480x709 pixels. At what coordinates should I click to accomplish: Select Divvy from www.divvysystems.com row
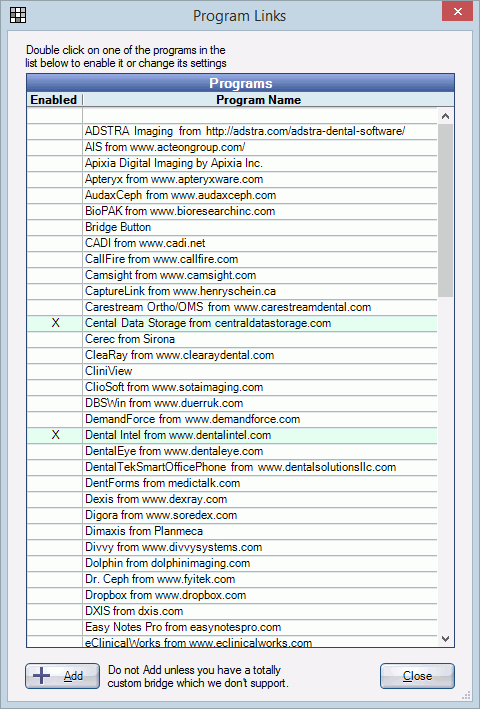pyautogui.click(x=232, y=547)
